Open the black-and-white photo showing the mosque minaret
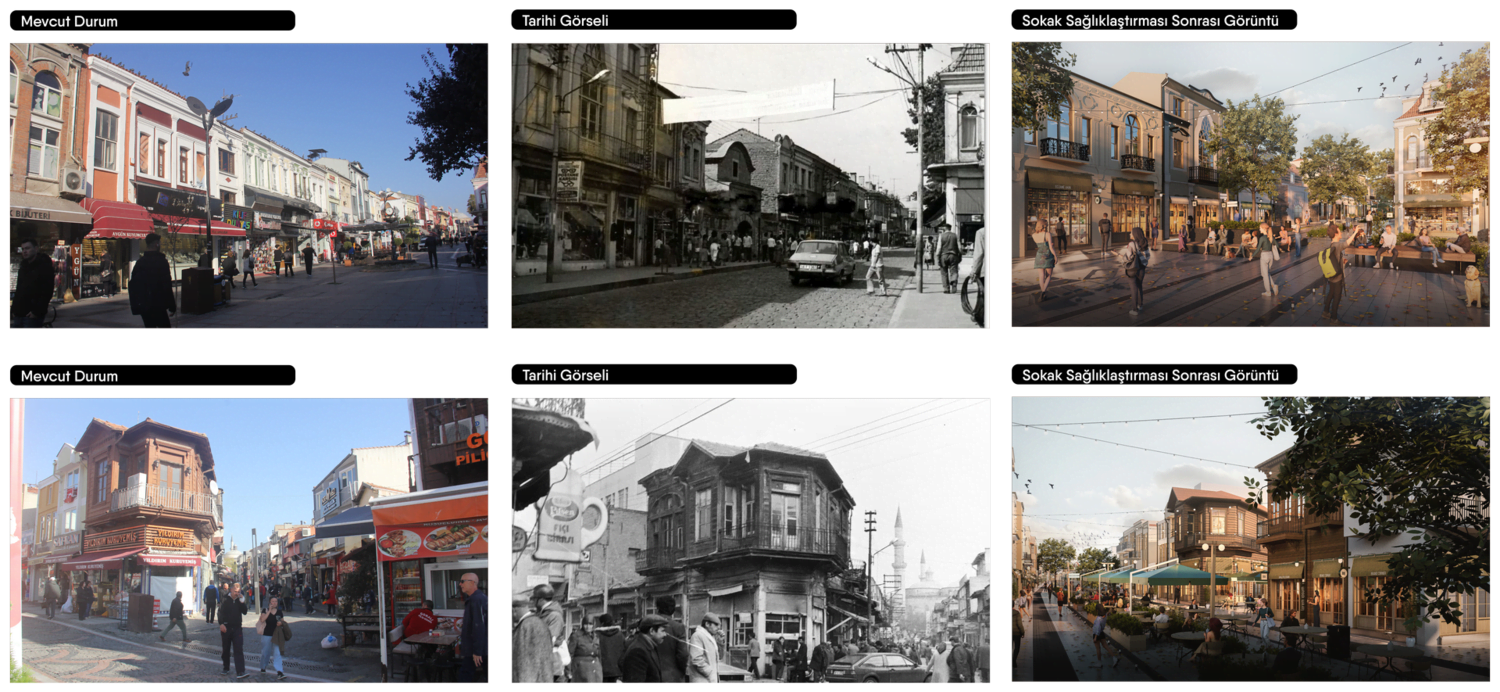Viewport: 1500px width, 692px height. 750,540
